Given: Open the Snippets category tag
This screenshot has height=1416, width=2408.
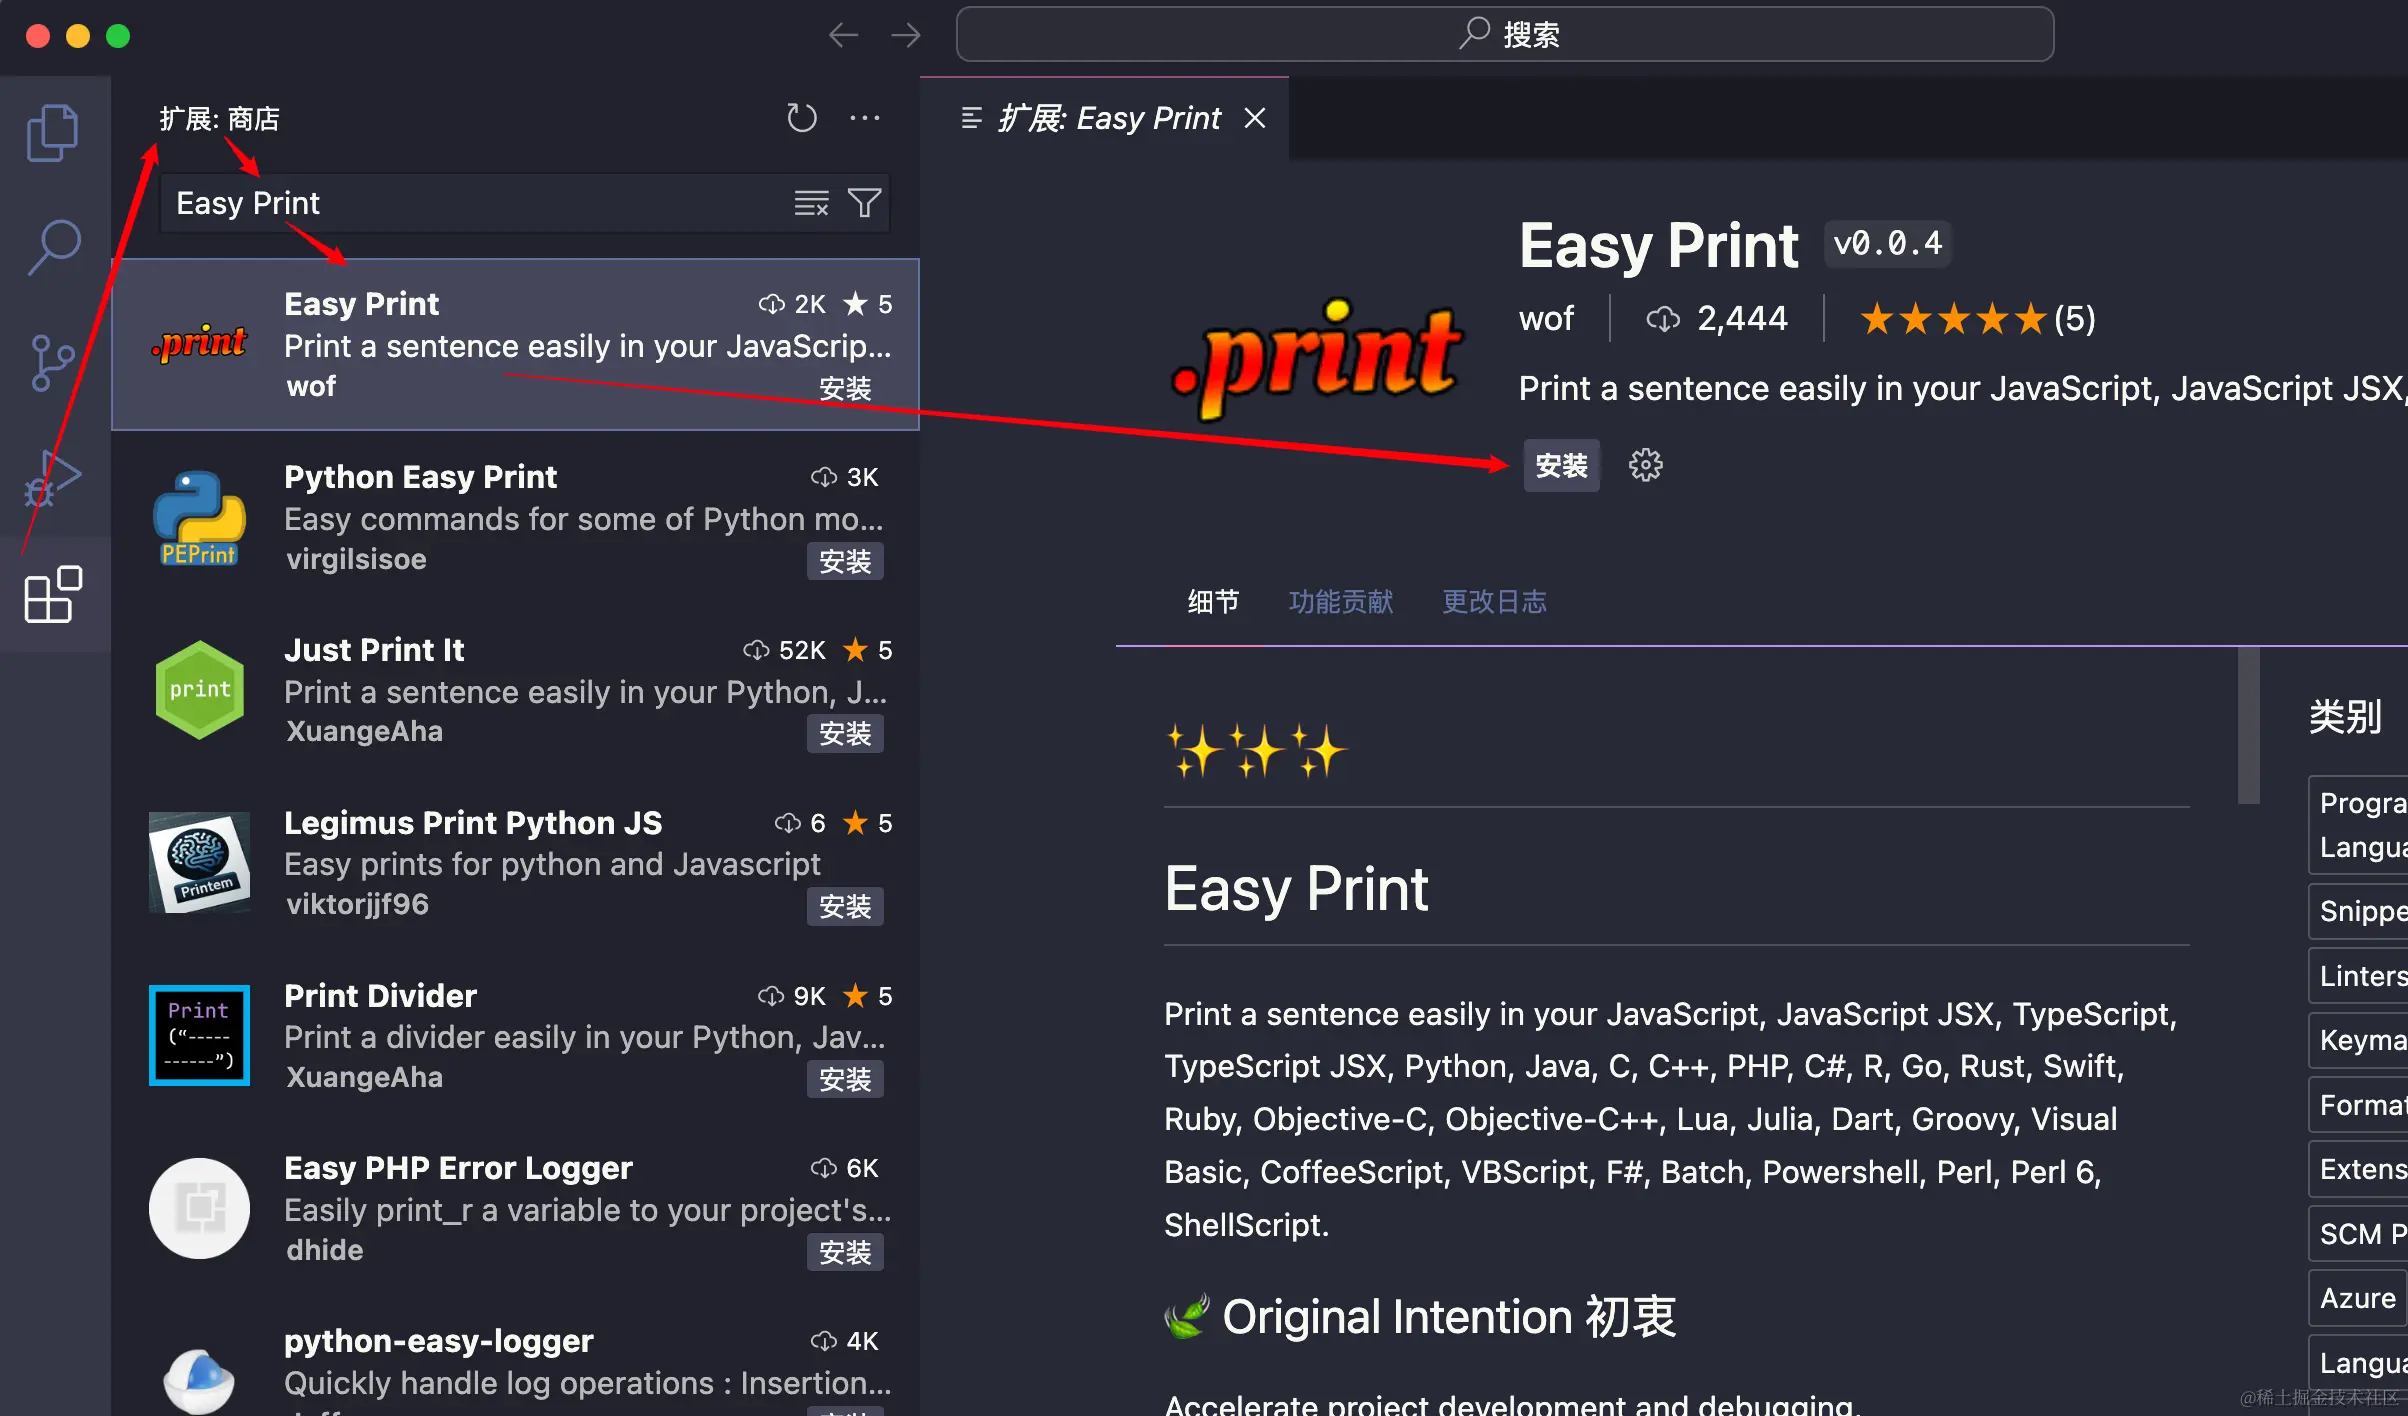Looking at the screenshot, I should point(2360,911).
